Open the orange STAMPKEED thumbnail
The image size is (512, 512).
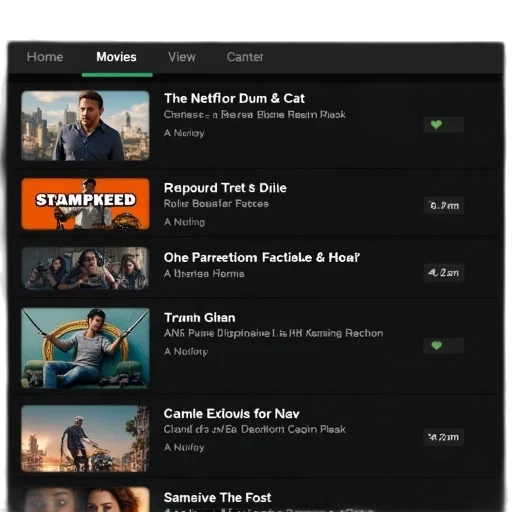click(85, 204)
